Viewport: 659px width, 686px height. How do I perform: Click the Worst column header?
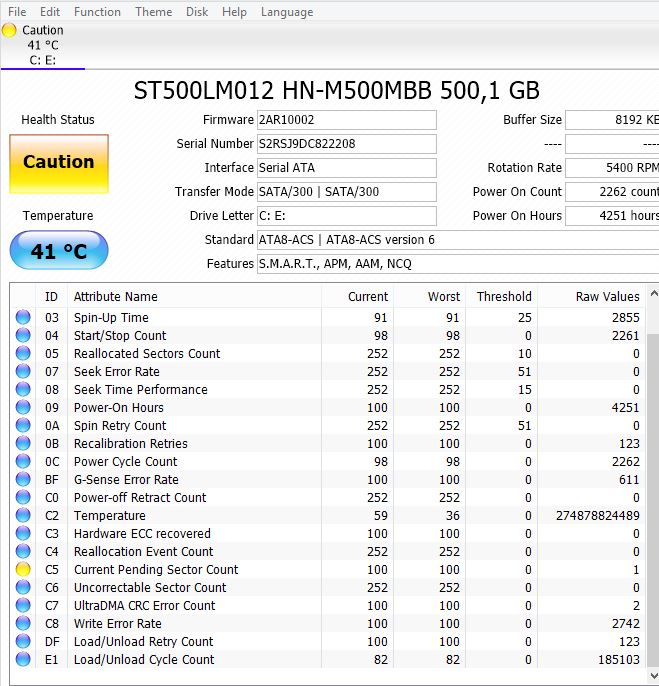tap(430, 297)
